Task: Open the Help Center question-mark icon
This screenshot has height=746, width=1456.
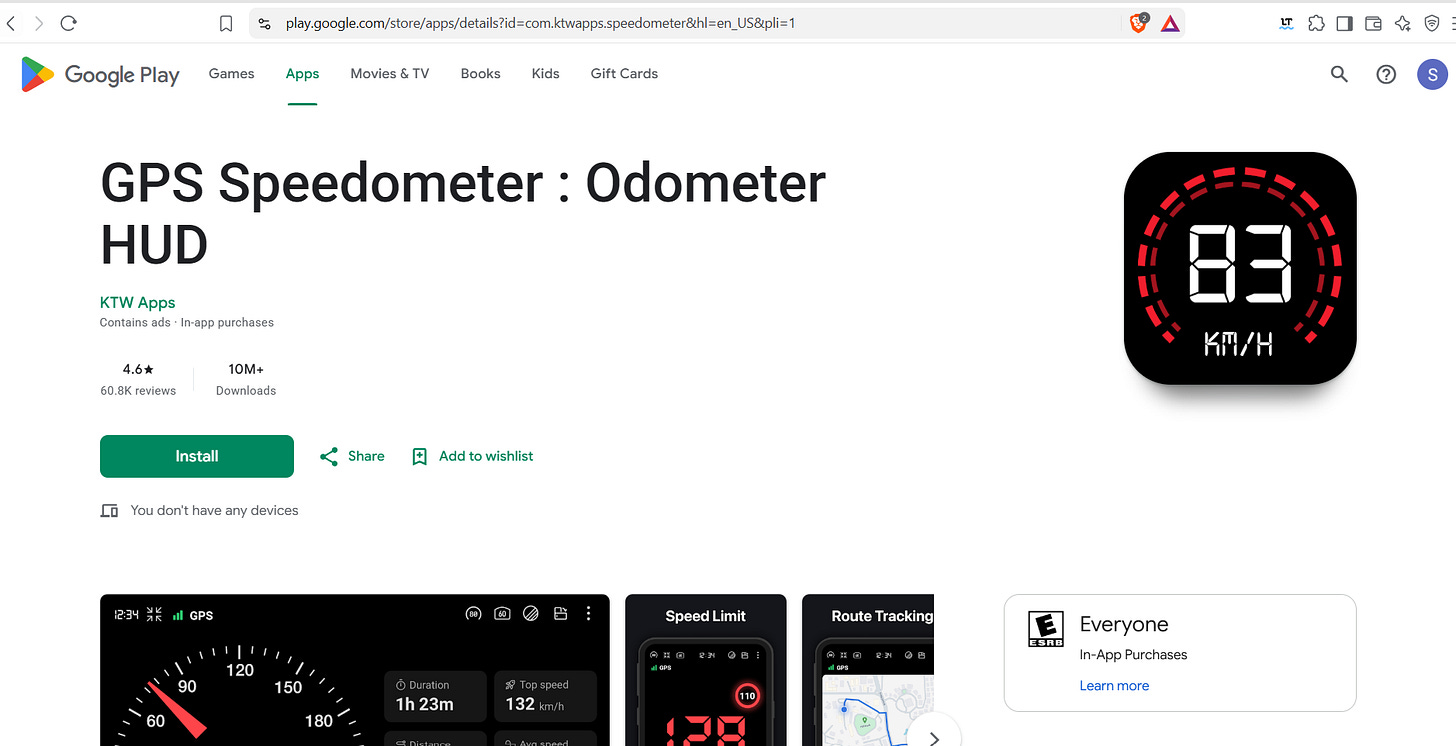Action: click(x=1386, y=74)
